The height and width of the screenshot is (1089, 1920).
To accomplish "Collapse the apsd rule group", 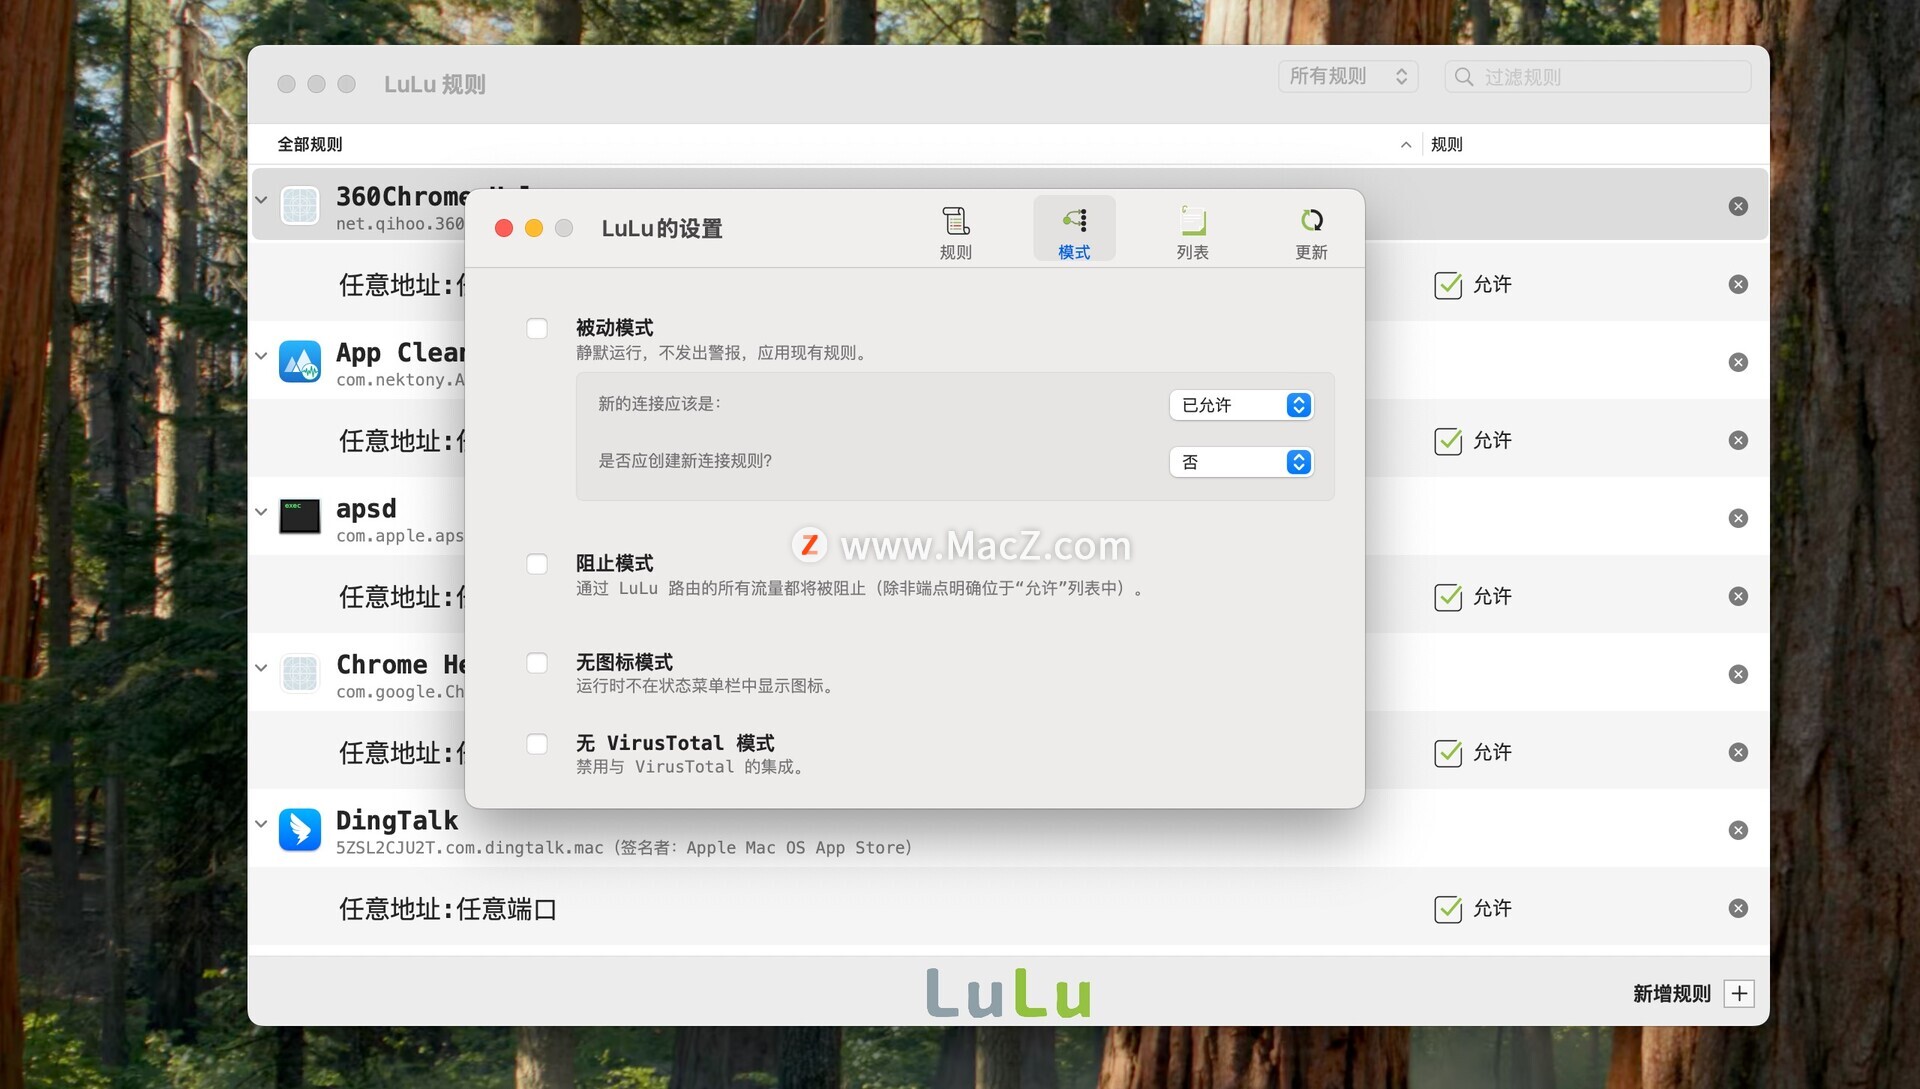I will 261,512.
